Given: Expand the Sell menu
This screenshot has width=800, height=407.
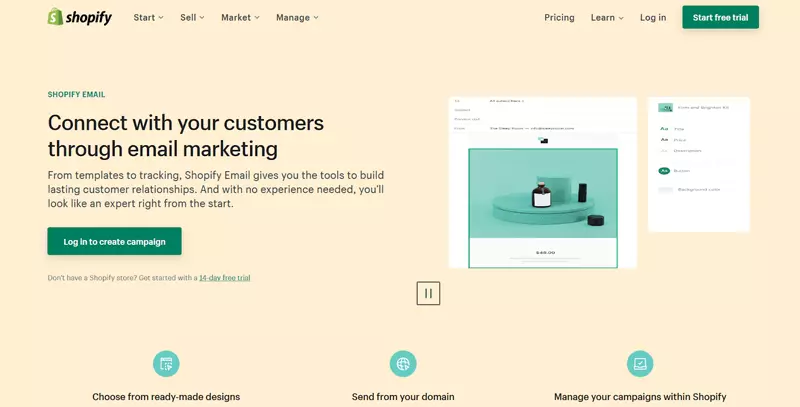Looking at the screenshot, I should [x=192, y=17].
